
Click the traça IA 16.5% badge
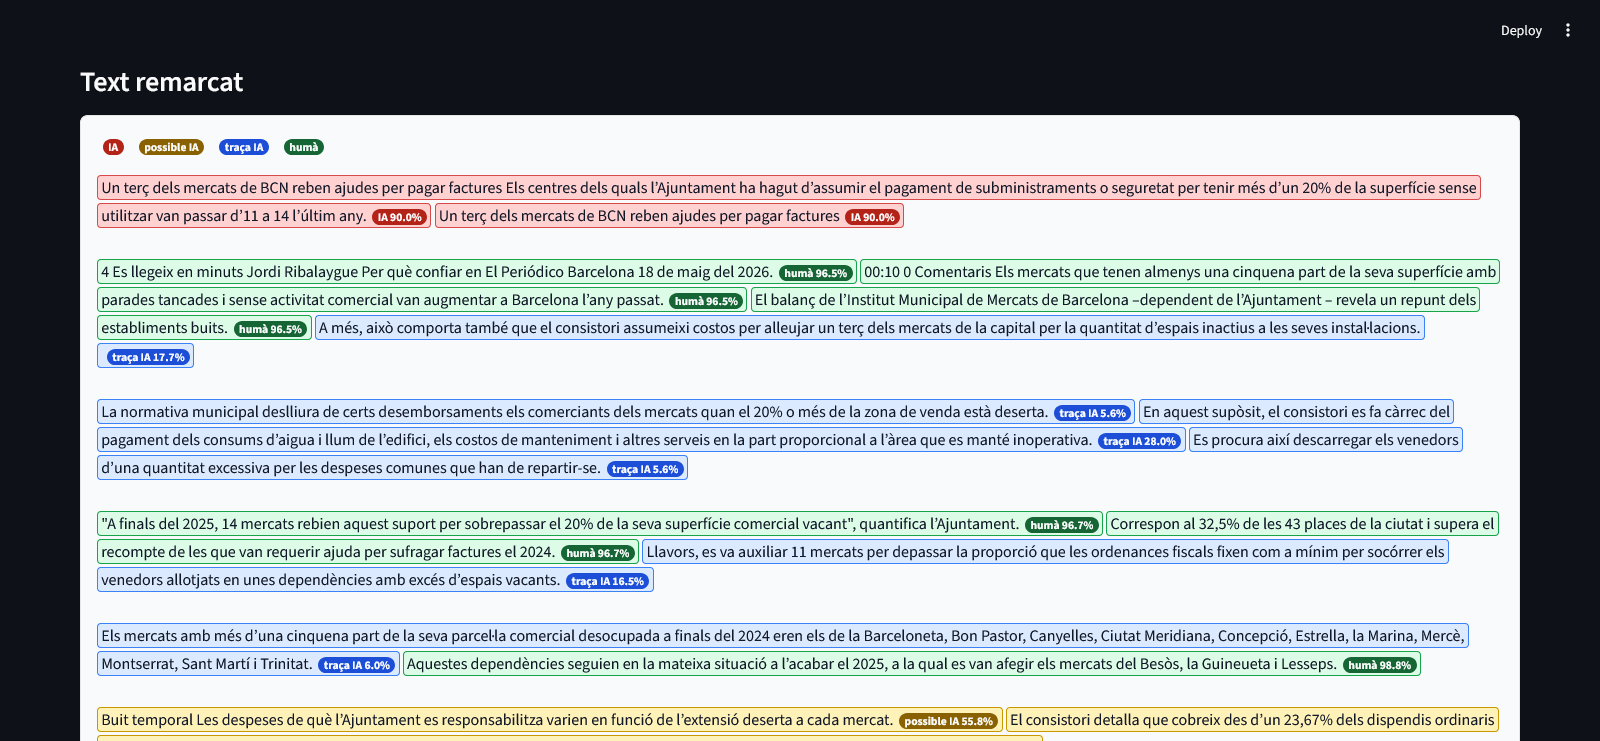(x=608, y=581)
